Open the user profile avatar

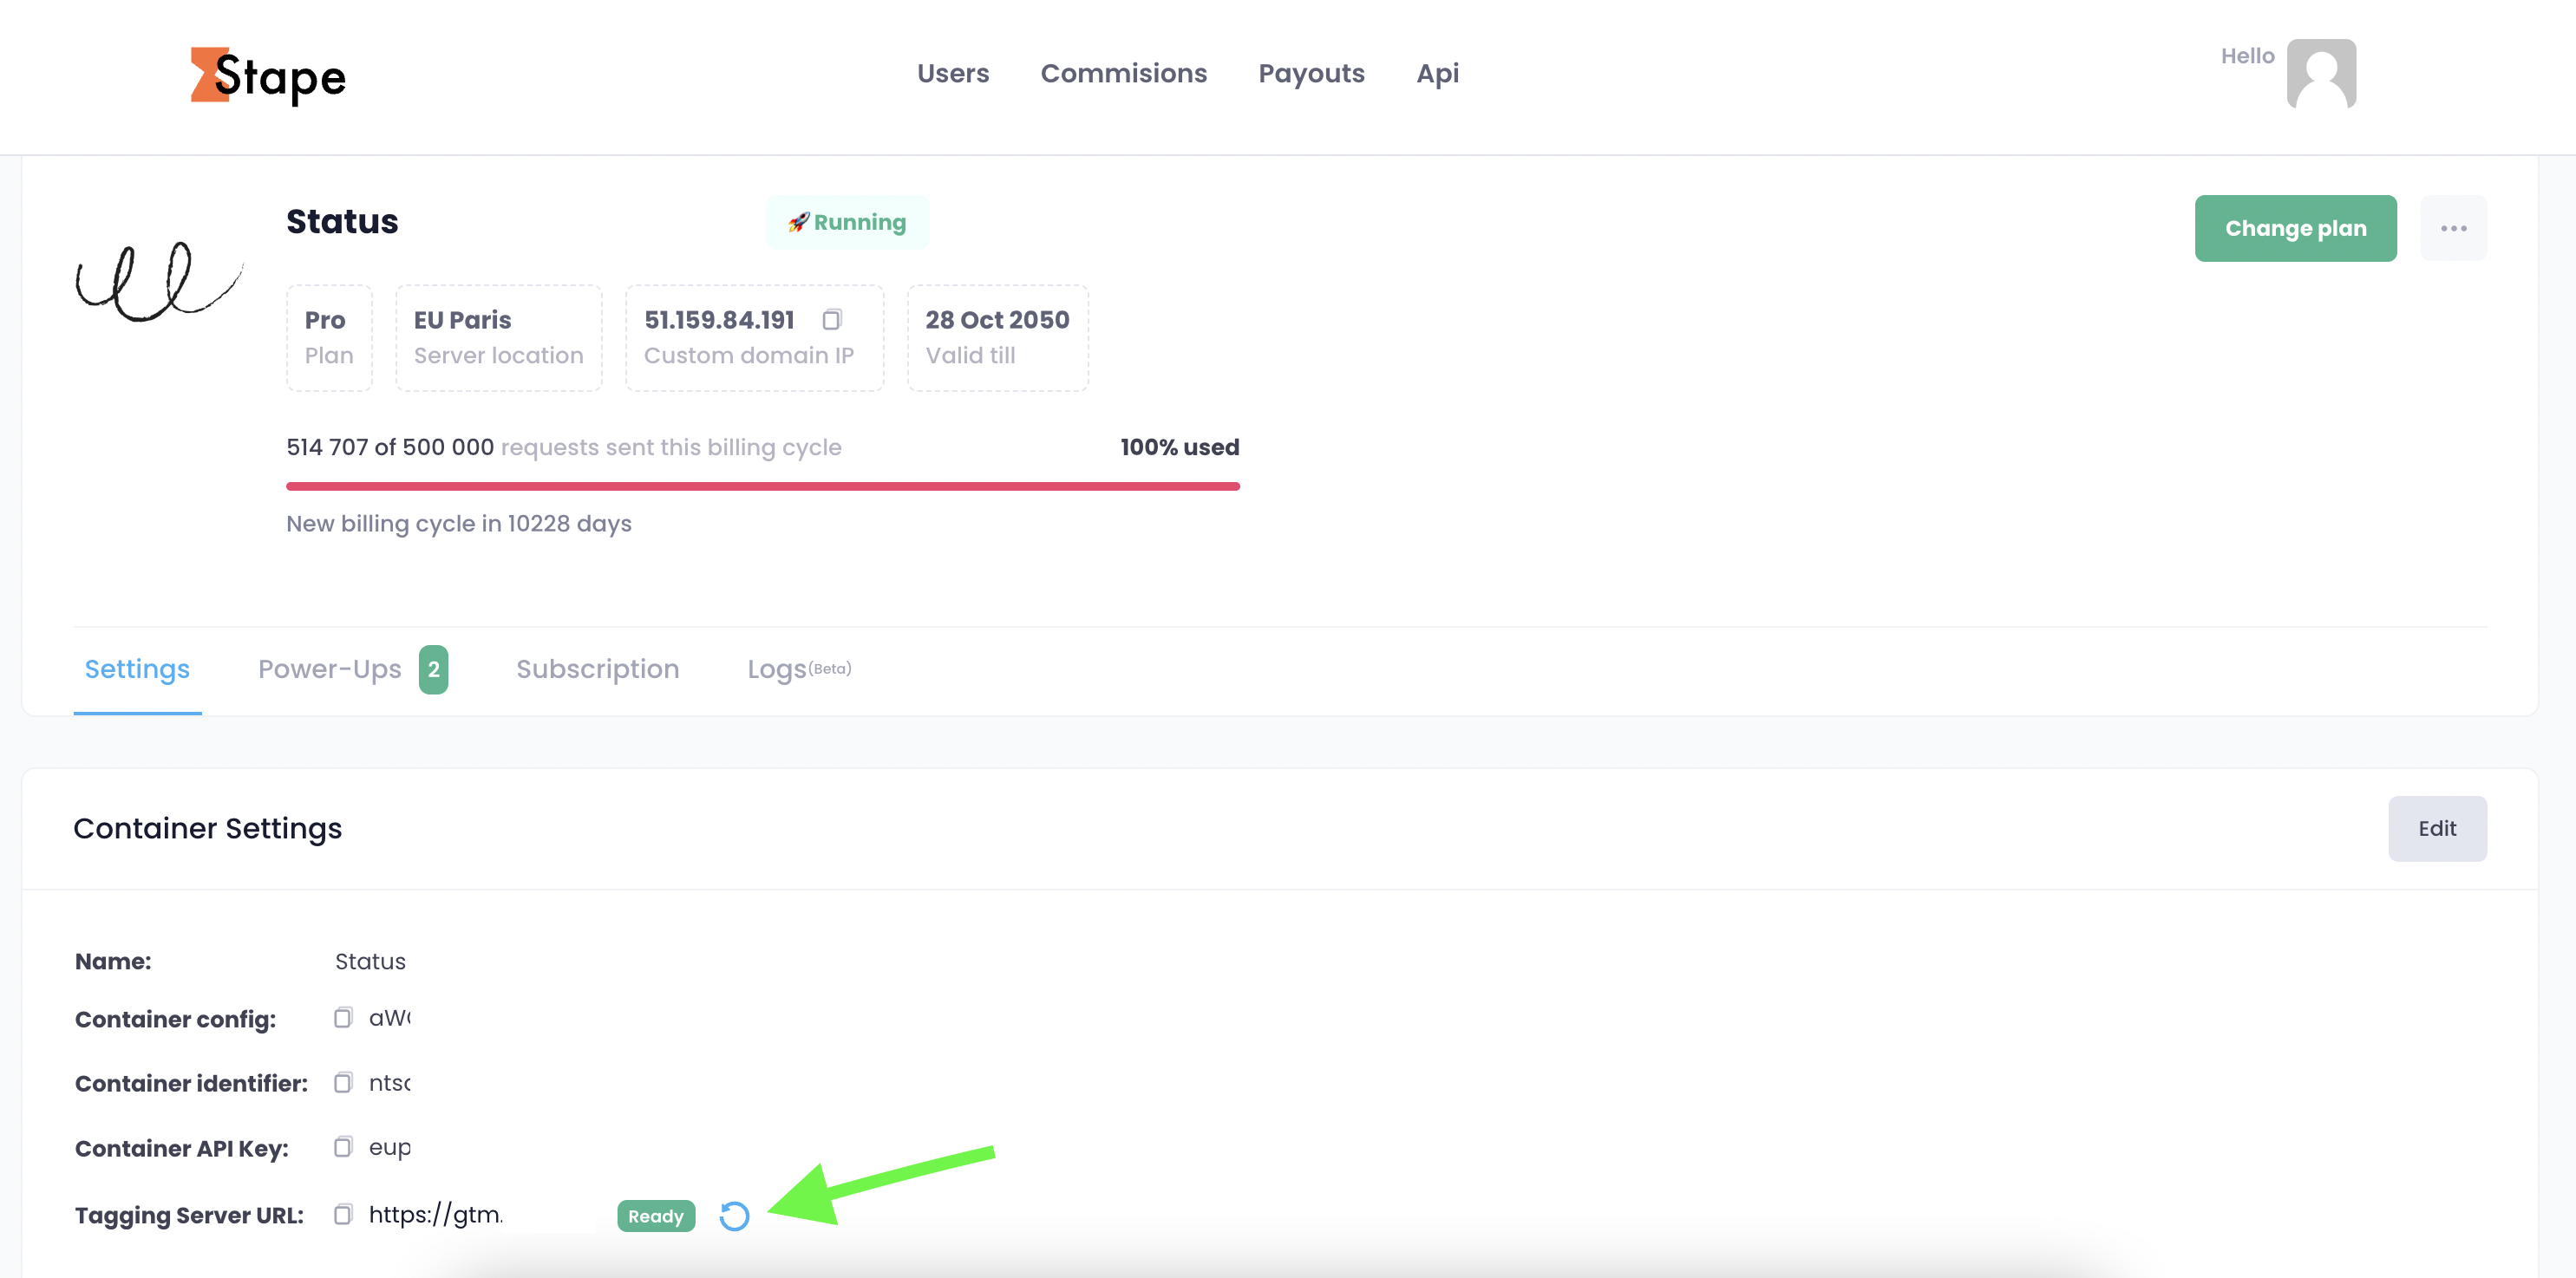click(2321, 72)
